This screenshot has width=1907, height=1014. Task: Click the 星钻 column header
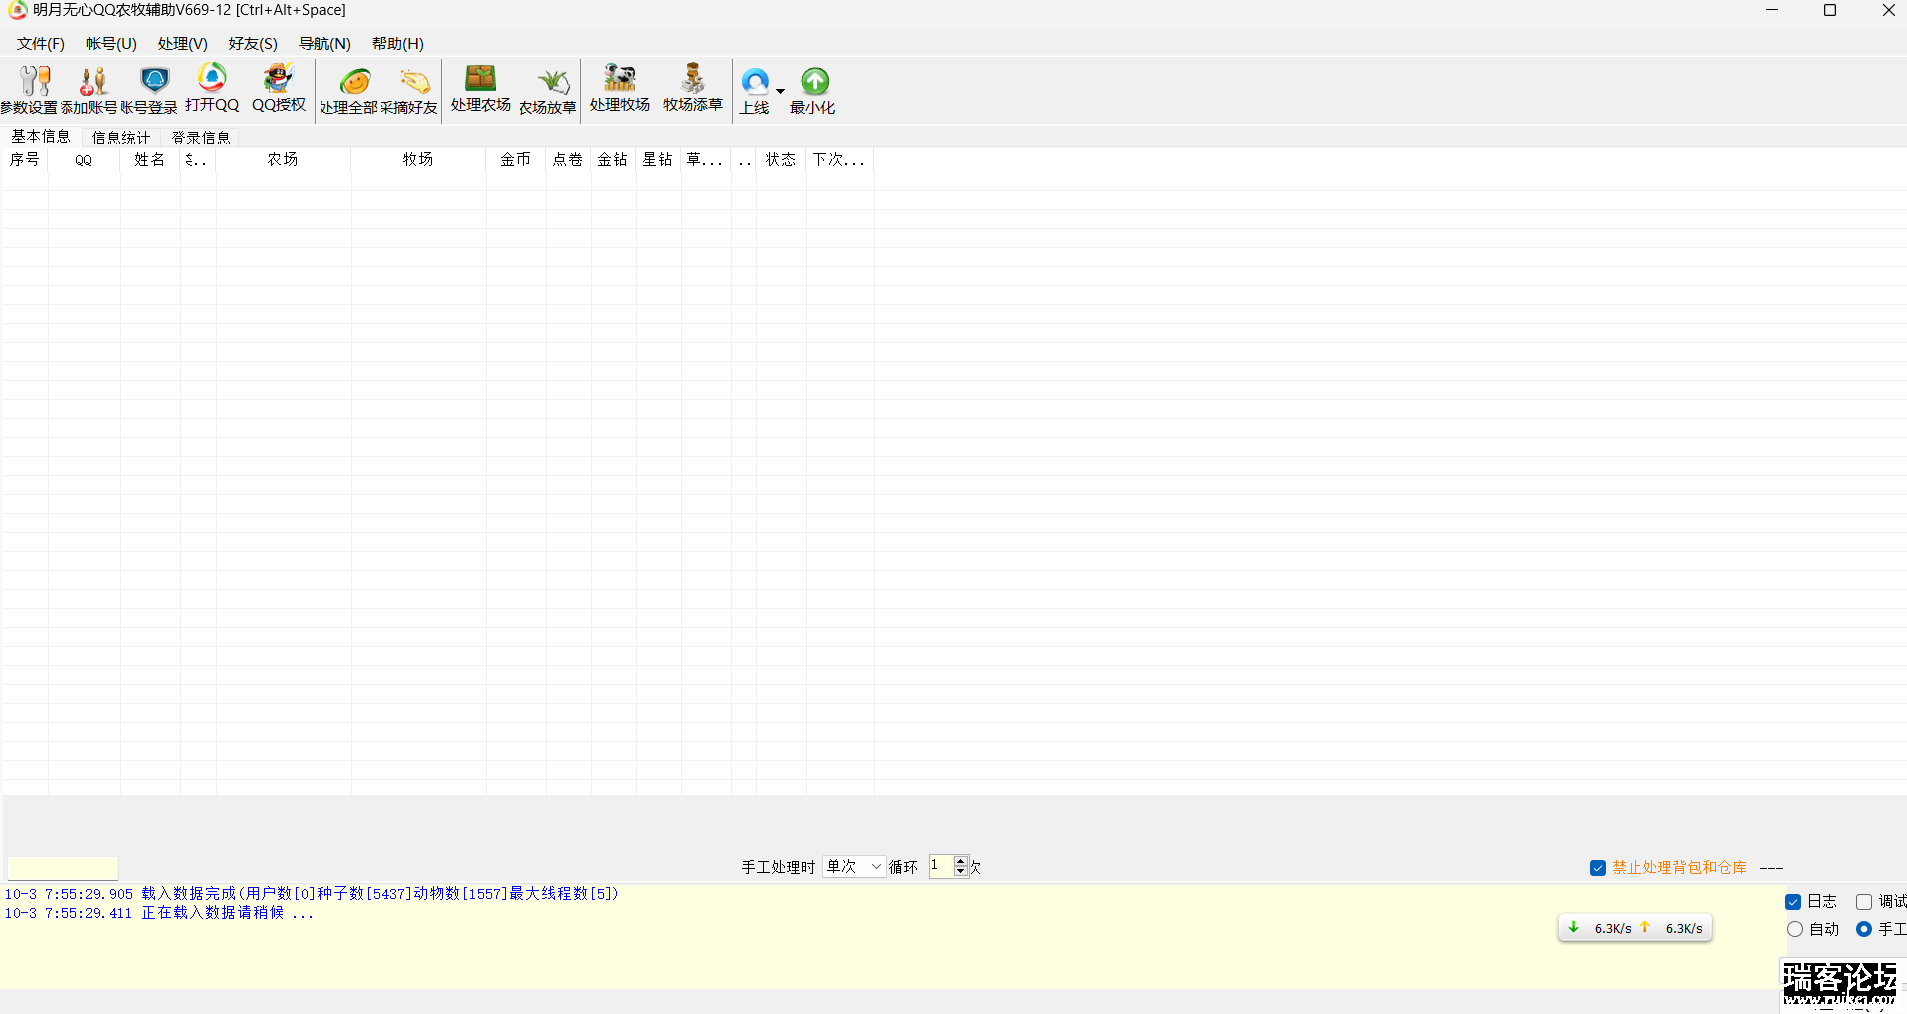pyautogui.click(x=658, y=160)
